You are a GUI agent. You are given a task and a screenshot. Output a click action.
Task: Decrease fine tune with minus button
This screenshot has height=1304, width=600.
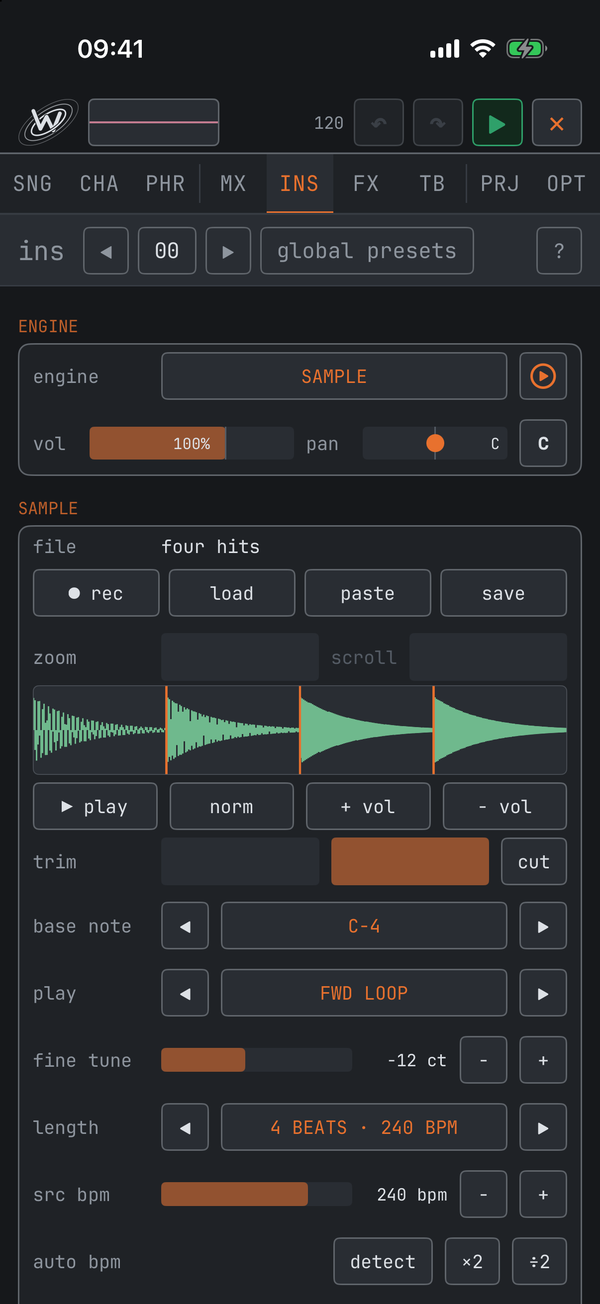click(484, 1060)
